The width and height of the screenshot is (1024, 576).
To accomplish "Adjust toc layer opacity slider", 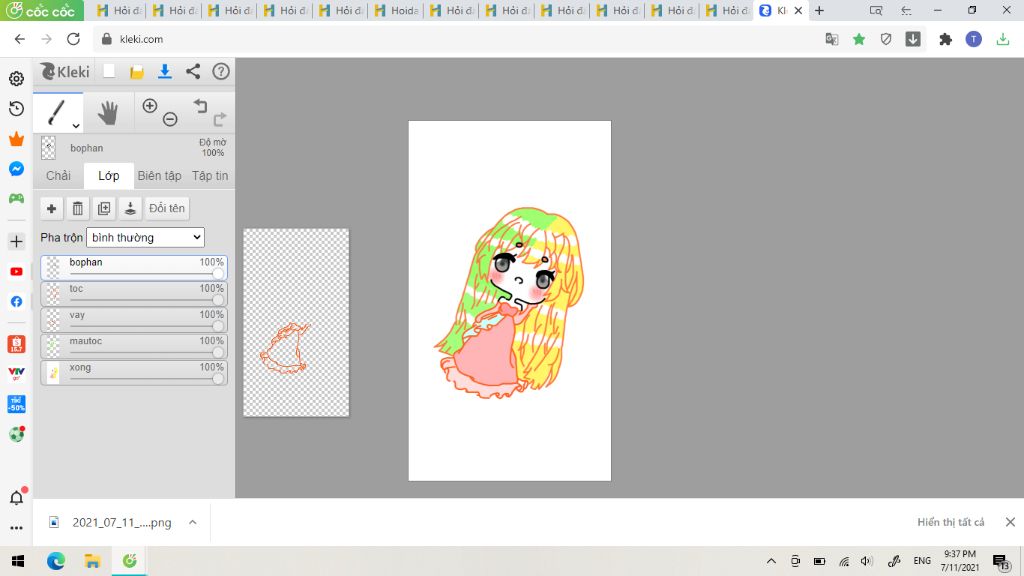I will tap(217, 300).
